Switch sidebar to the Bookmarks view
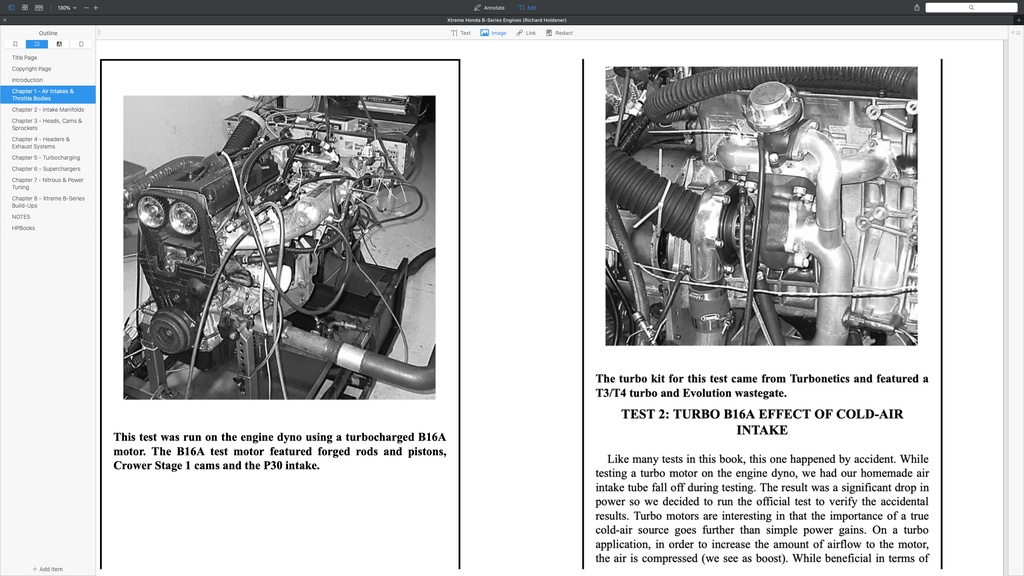 pyautogui.click(x=16, y=43)
